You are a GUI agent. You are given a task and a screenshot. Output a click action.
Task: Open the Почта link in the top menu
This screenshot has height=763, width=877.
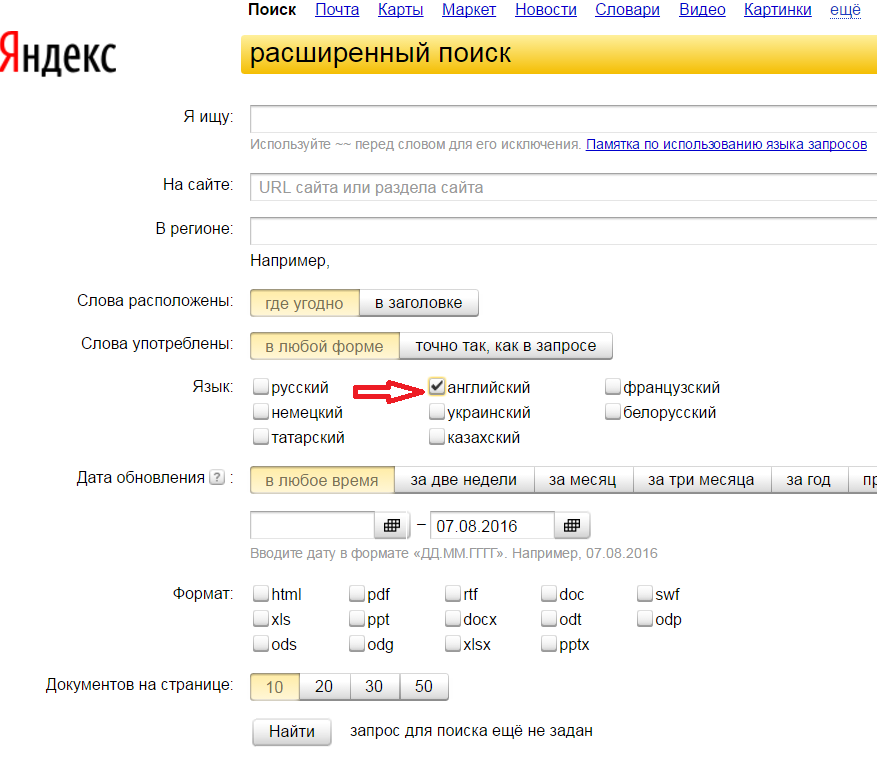tap(337, 10)
